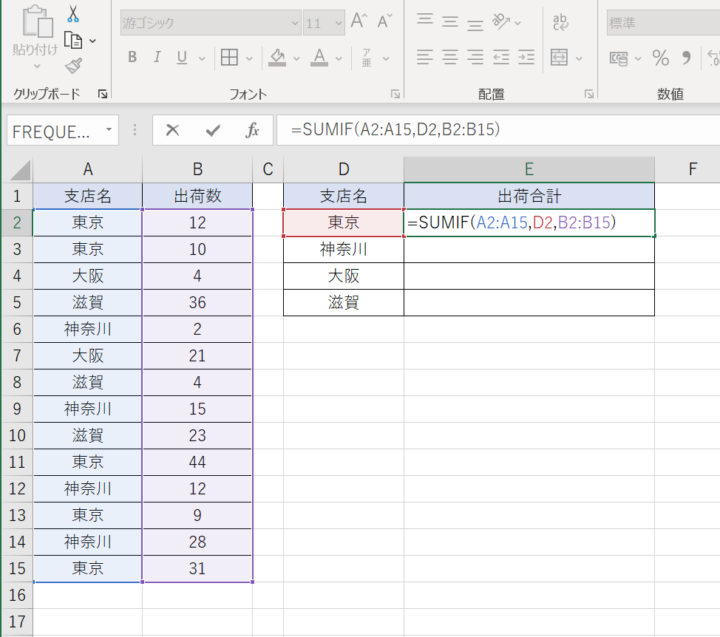Image resolution: width=720 pixels, height=637 pixels.
Task: Click the accounting number format icon
Action: click(x=619, y=58)
